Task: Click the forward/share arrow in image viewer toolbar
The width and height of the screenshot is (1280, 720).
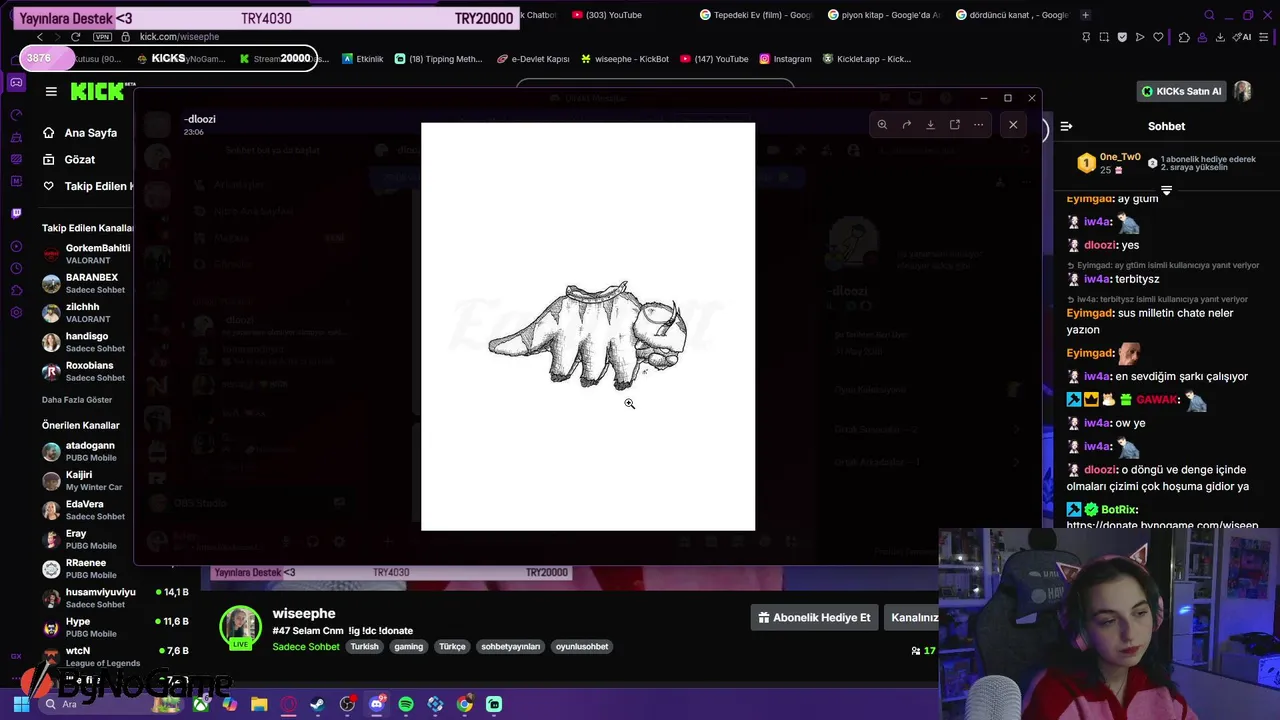Action: pyautogui.click(x=906, y=125)
